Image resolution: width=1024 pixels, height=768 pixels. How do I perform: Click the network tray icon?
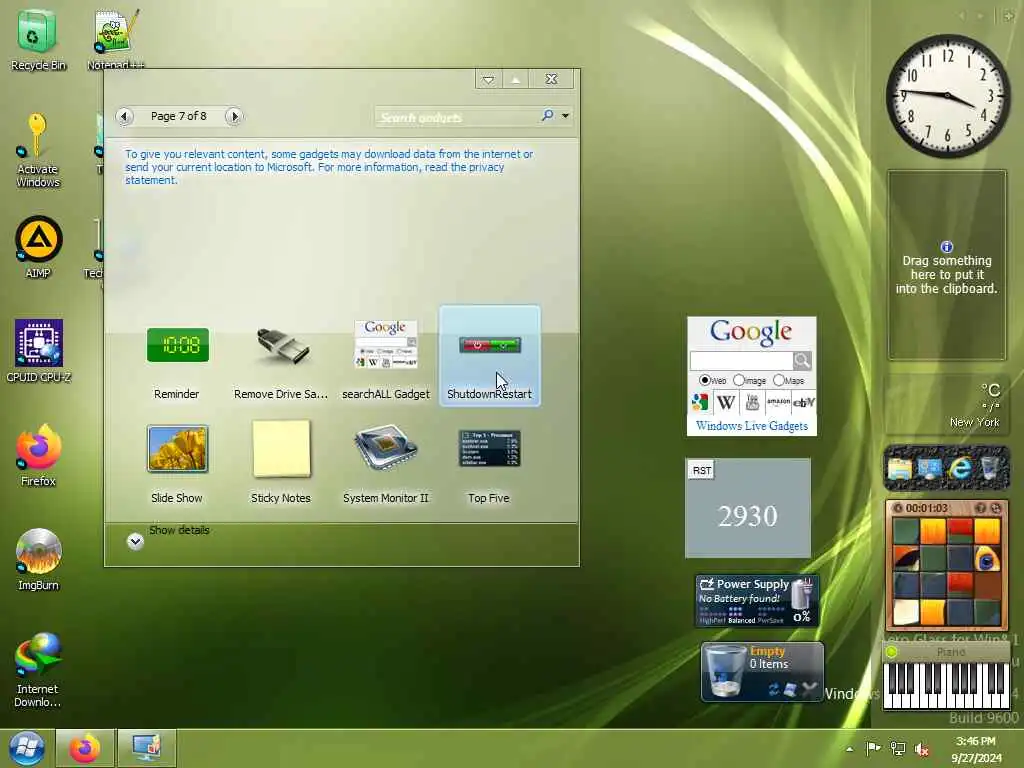[x=898, y=749]
